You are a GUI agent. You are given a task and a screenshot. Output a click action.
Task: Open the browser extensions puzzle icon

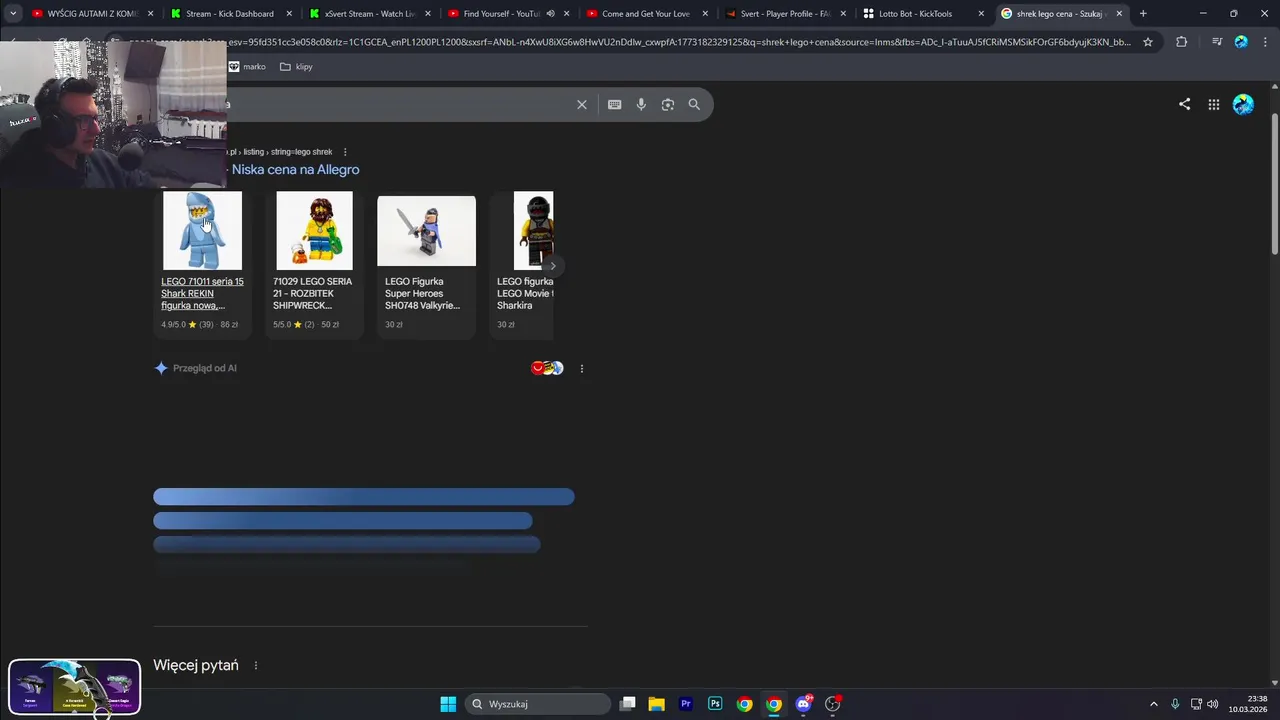[x=1181, y=42]
